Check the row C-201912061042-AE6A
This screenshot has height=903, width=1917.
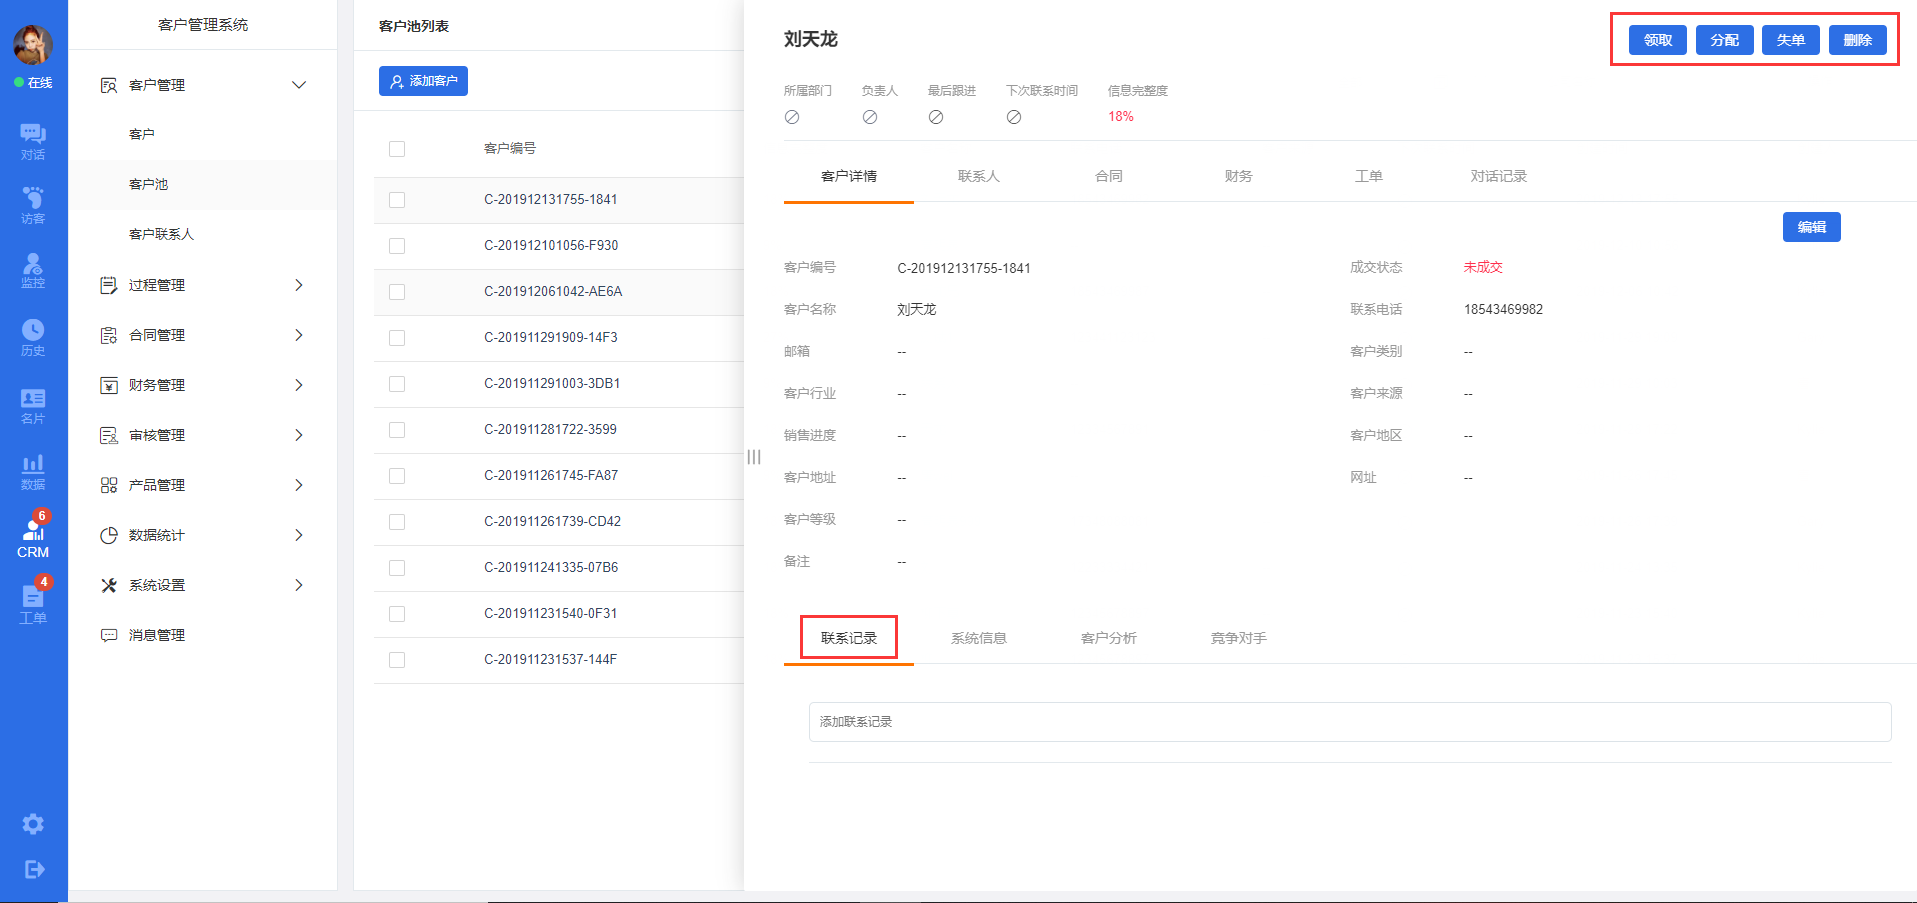point(397,292)
